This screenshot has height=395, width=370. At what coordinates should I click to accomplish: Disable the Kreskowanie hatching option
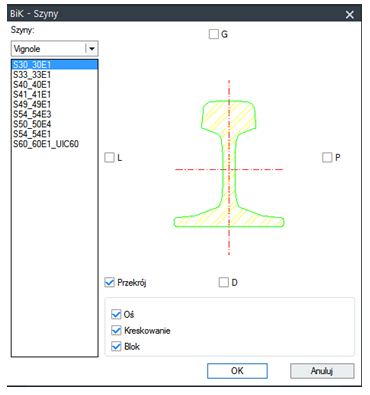coord(116,330)
